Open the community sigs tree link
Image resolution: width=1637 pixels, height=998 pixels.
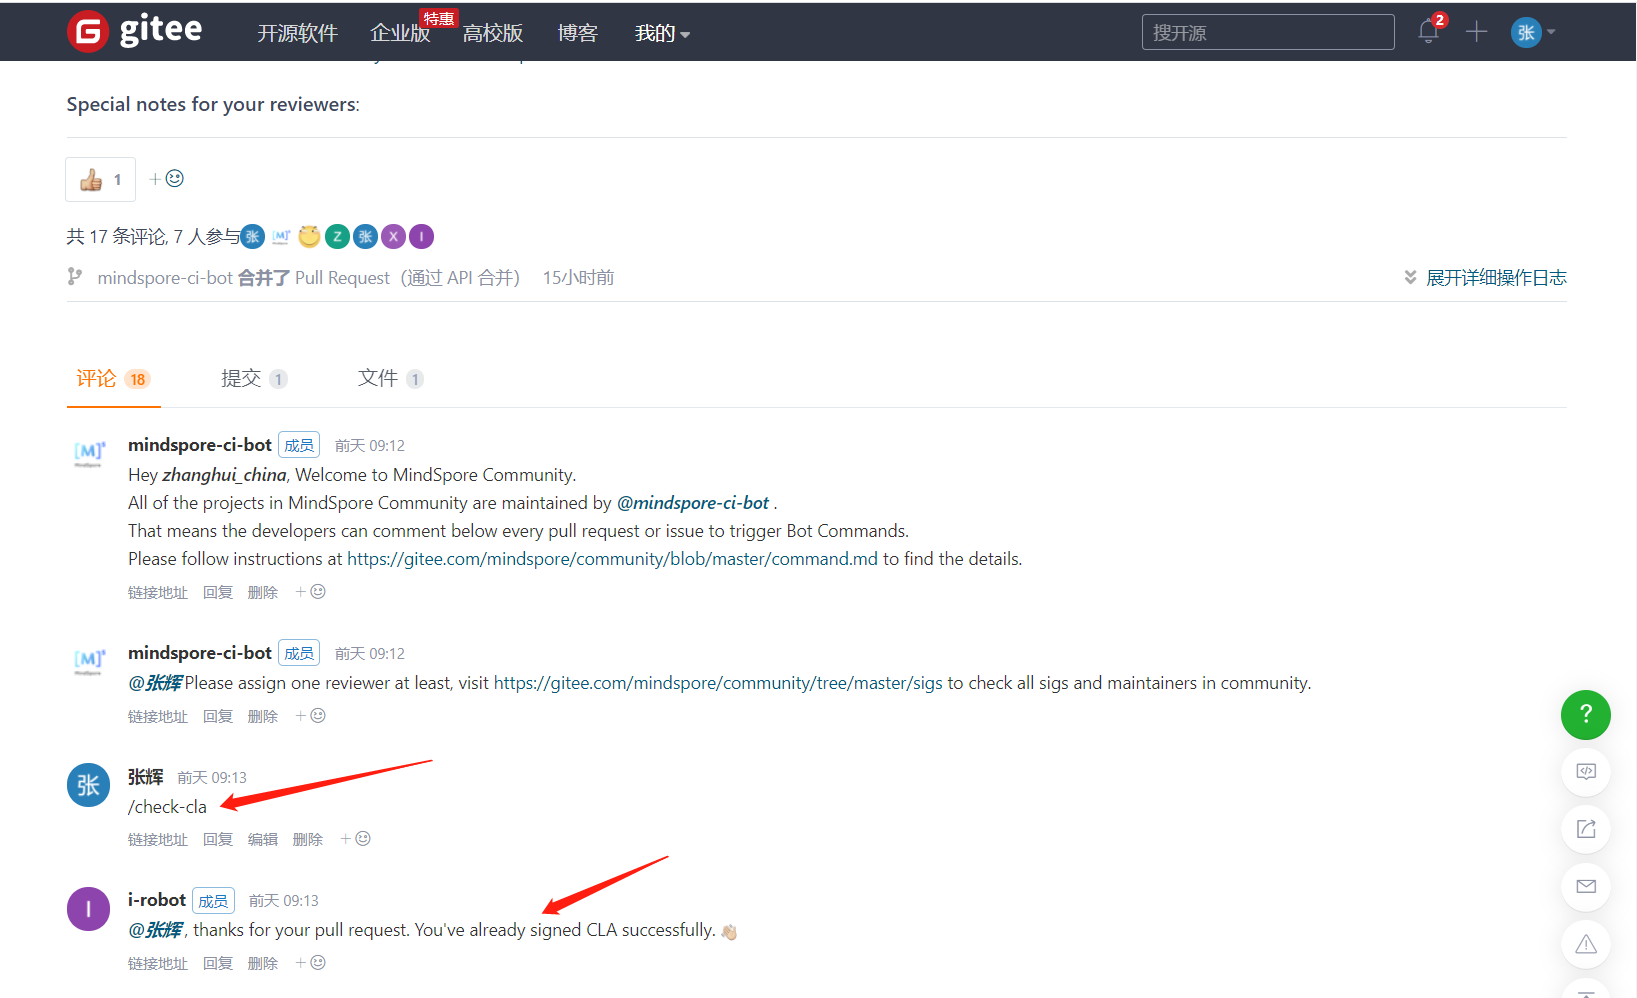tap(718, 683)
